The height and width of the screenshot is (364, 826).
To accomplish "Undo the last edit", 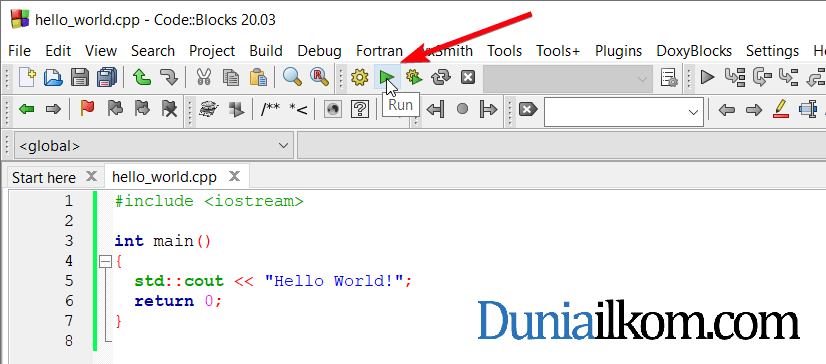I will (x=142, y=77).
